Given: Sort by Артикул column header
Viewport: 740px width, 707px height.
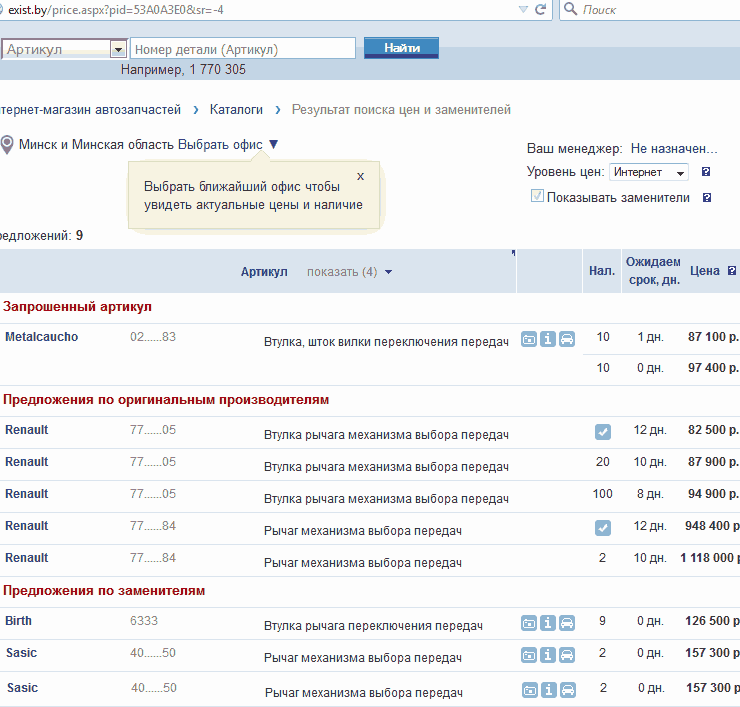Looking at the screenshot, I should point(264,272).
